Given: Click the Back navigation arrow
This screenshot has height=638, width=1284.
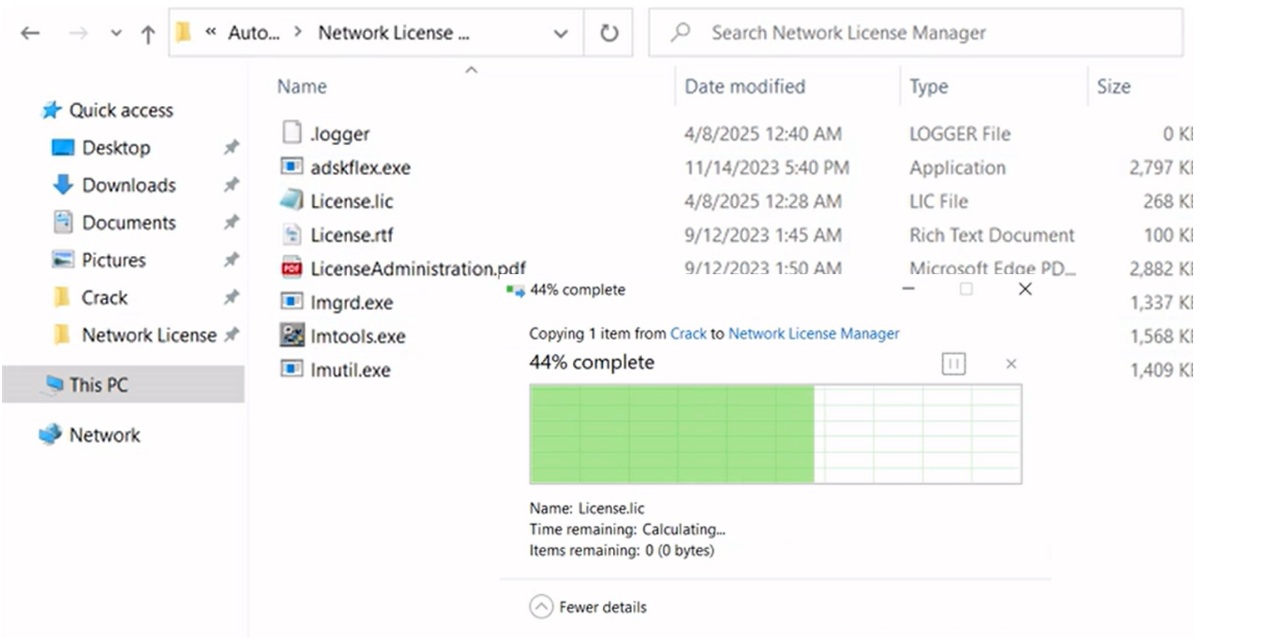Looking at the screenshot, I should point(30,34).
